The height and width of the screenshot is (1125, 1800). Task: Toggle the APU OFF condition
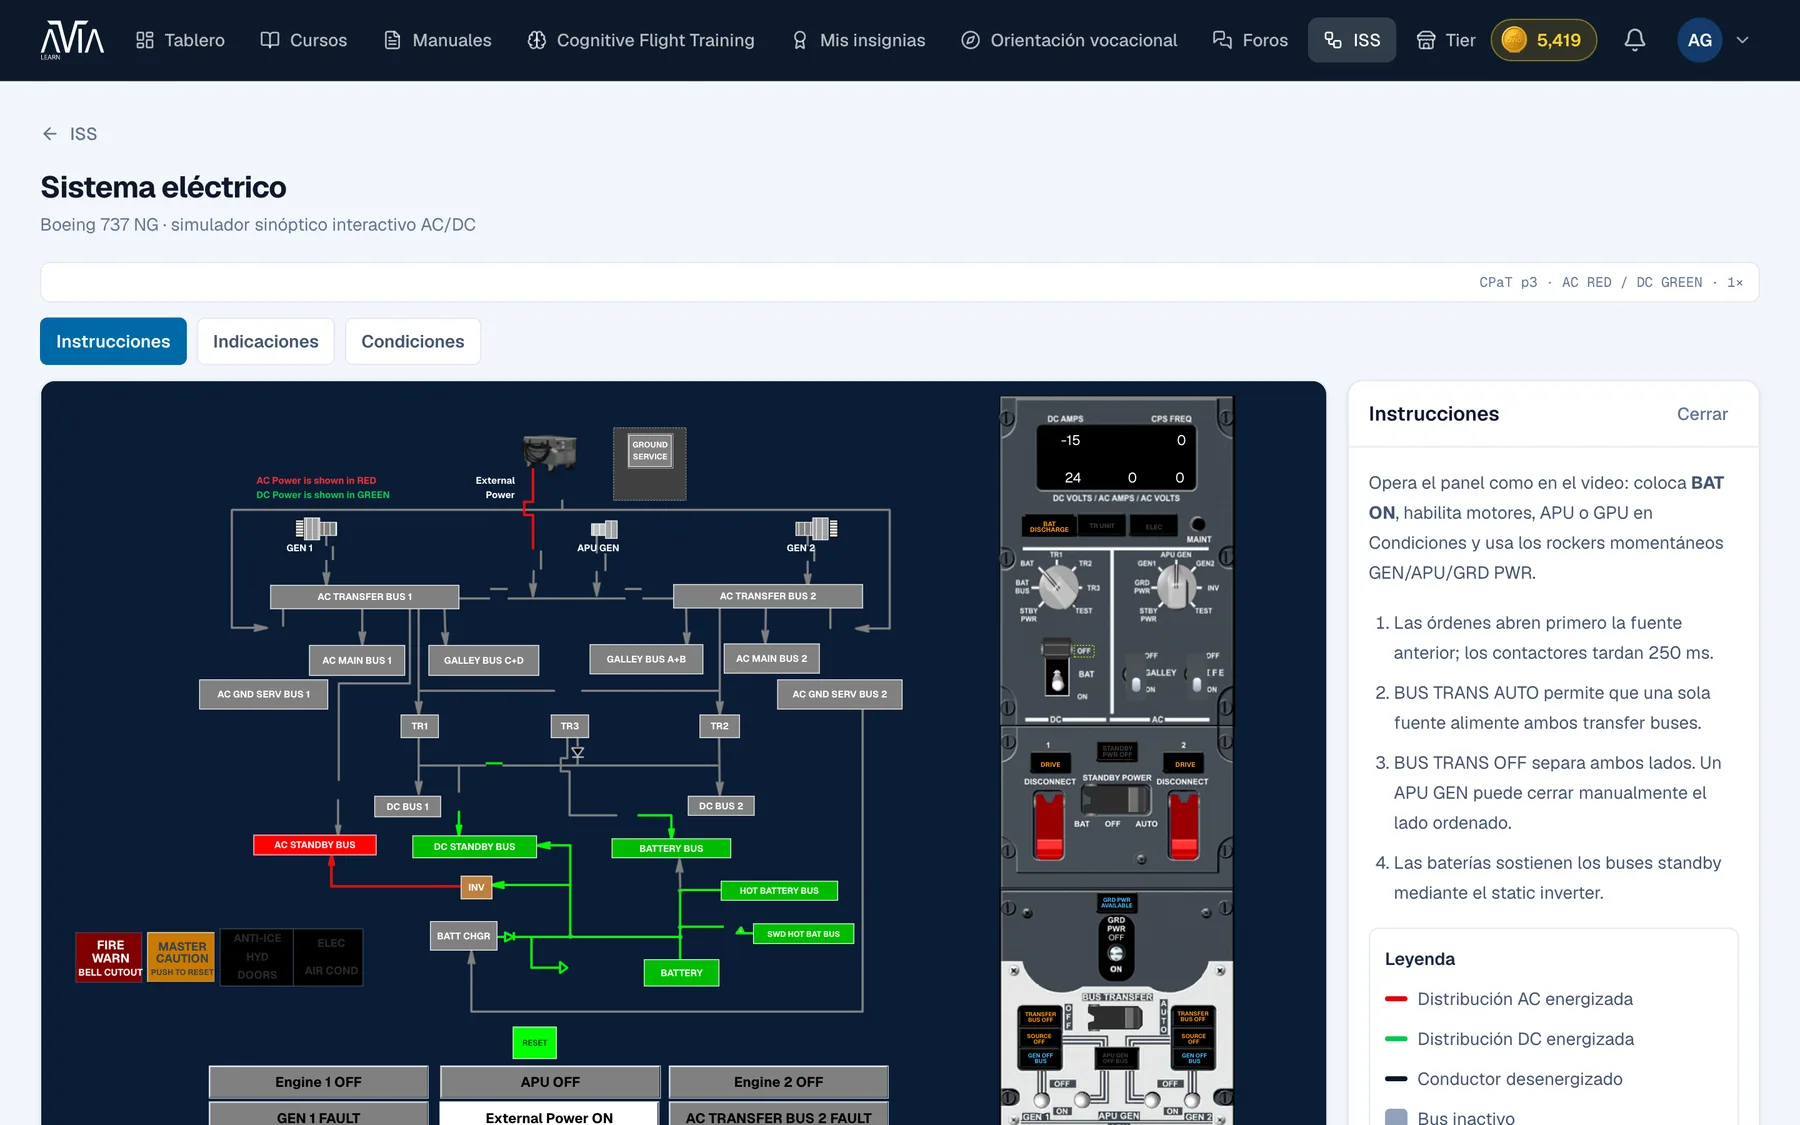(550, 1082)
